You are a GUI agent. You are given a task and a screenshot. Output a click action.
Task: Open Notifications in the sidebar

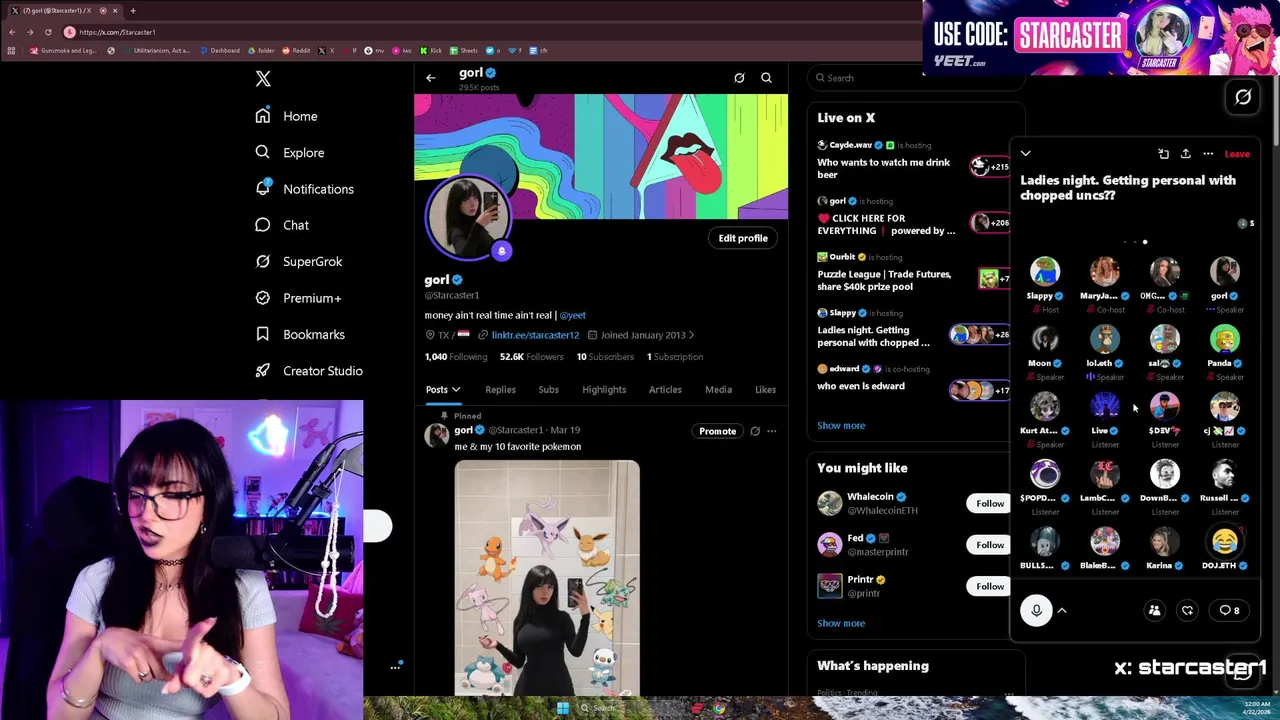304,189
